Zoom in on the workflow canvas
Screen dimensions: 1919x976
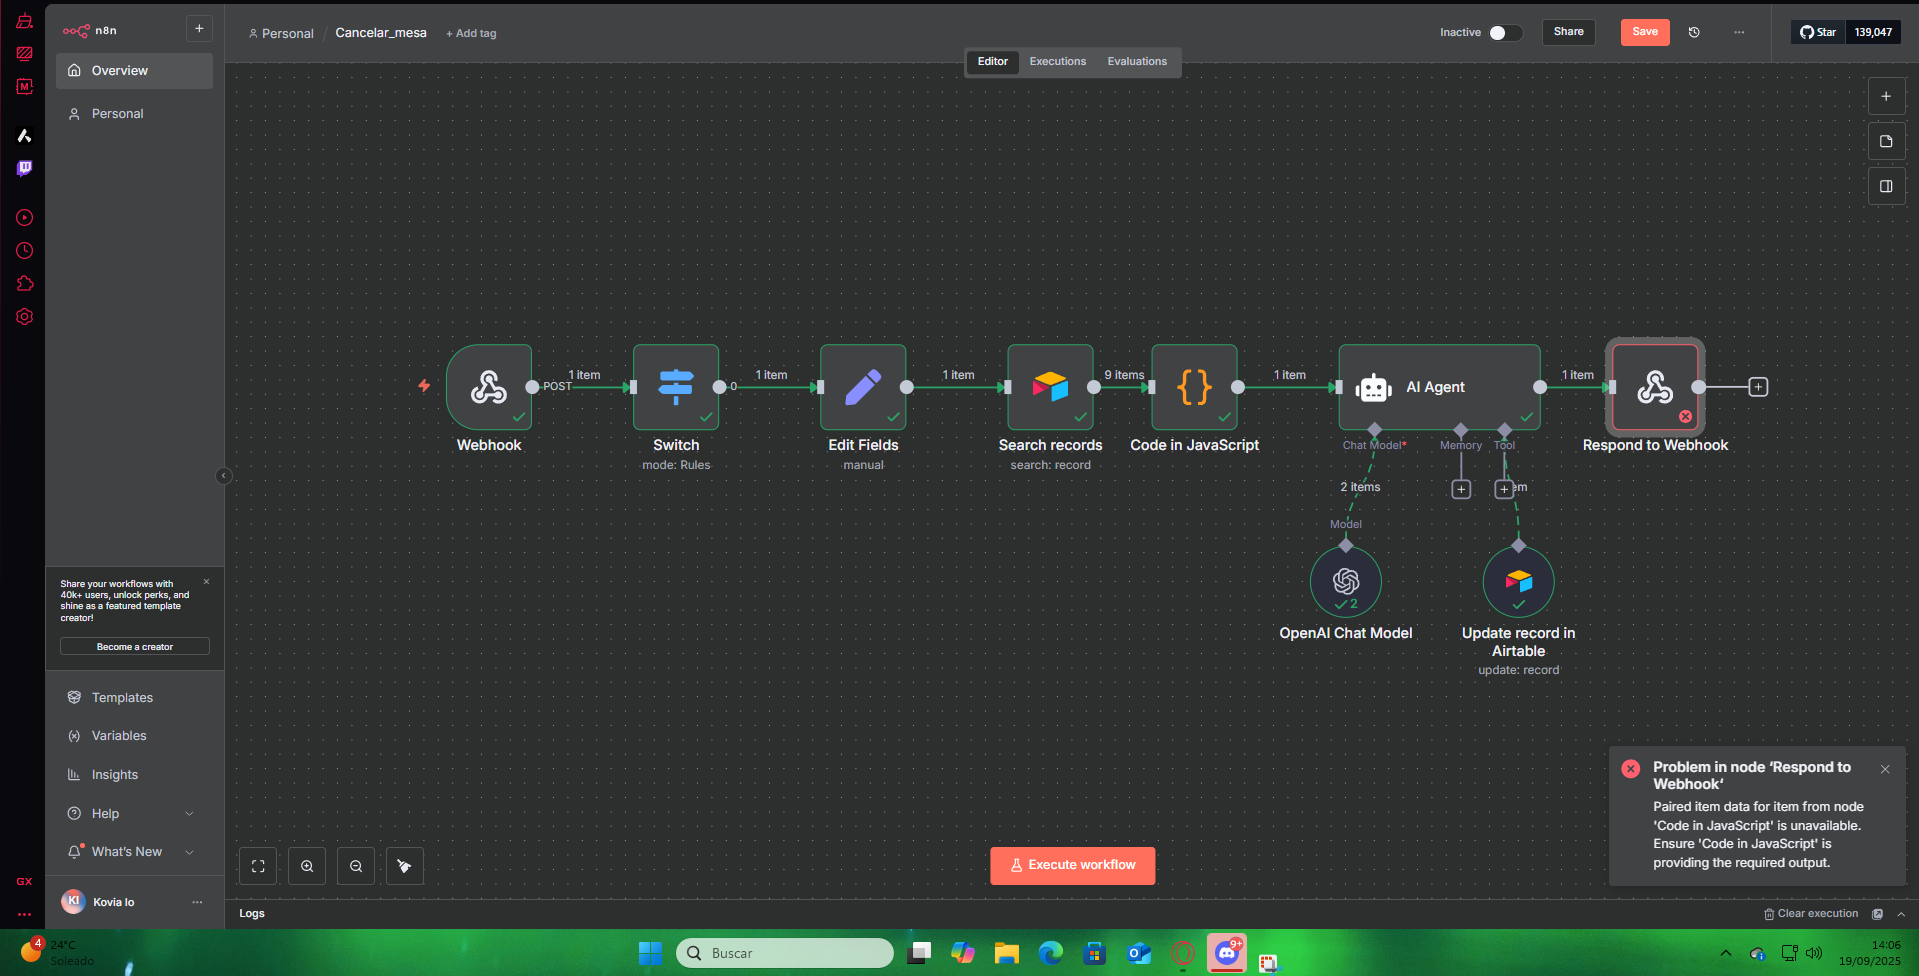307,866
